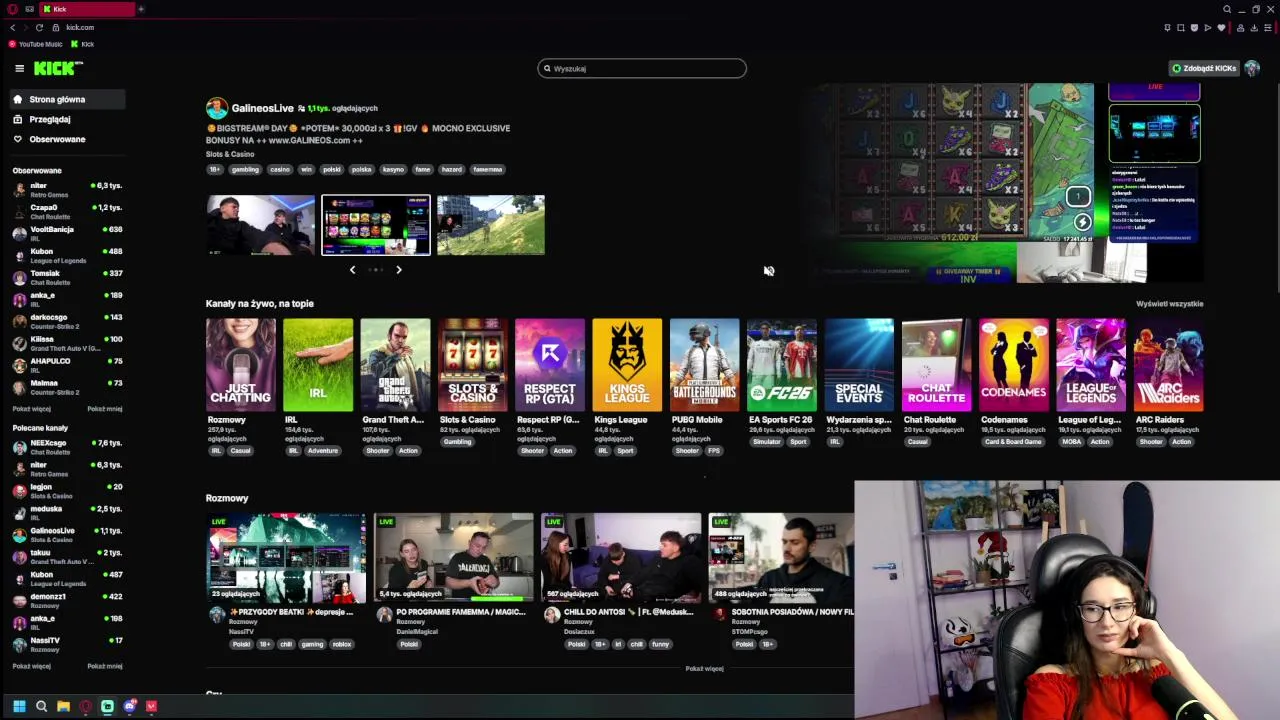Collapse Obserwowane list with Pokaż mniej
The height and width of the screenshot is (720, 1280).
[105, 409]
